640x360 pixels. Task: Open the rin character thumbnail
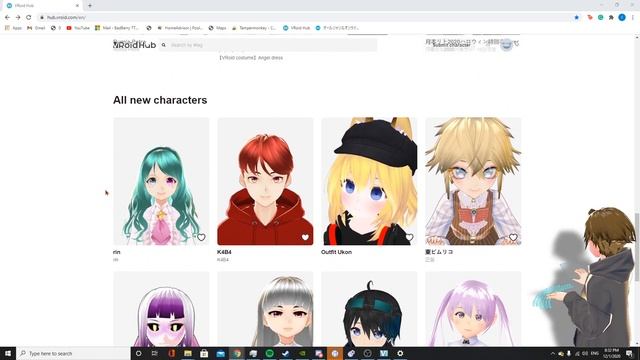(161, 181)
